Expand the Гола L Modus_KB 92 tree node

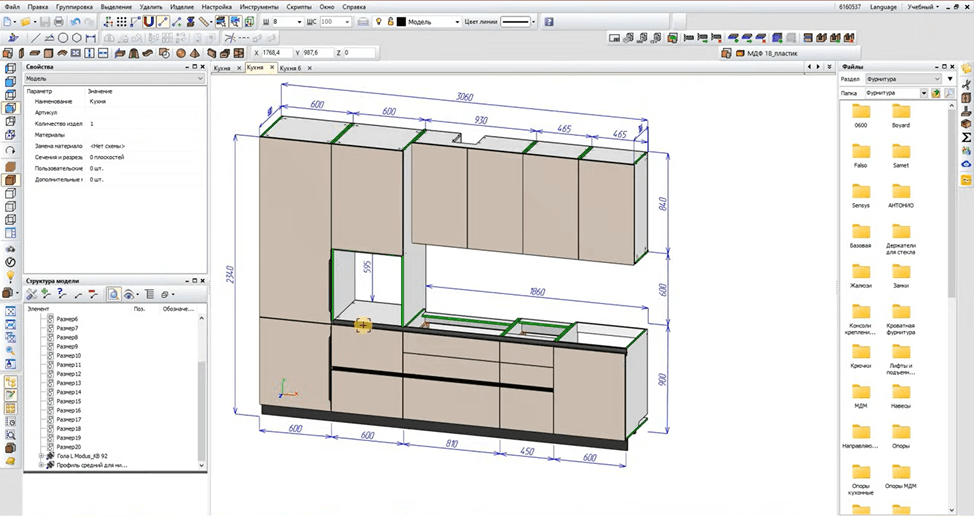[x=42, y=456]
